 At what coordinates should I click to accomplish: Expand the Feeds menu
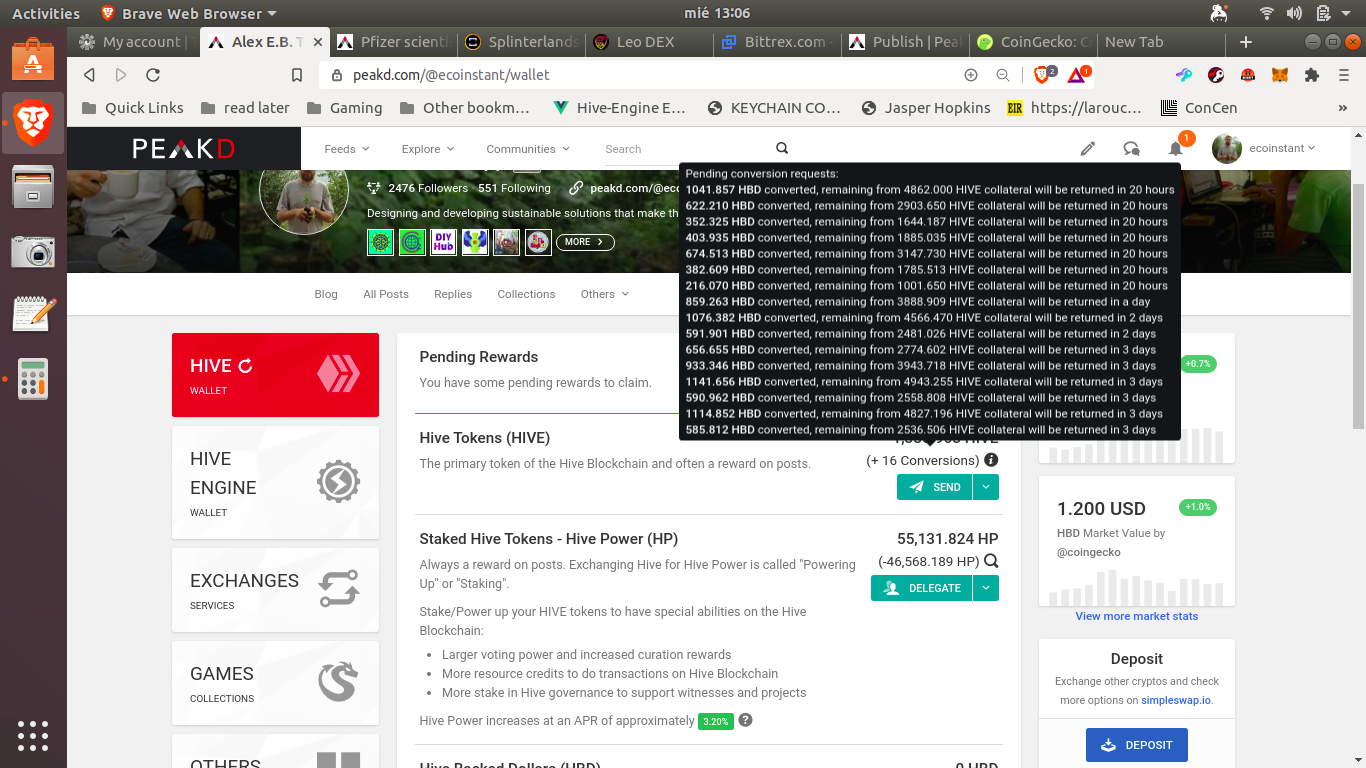(x=347, y=149)
